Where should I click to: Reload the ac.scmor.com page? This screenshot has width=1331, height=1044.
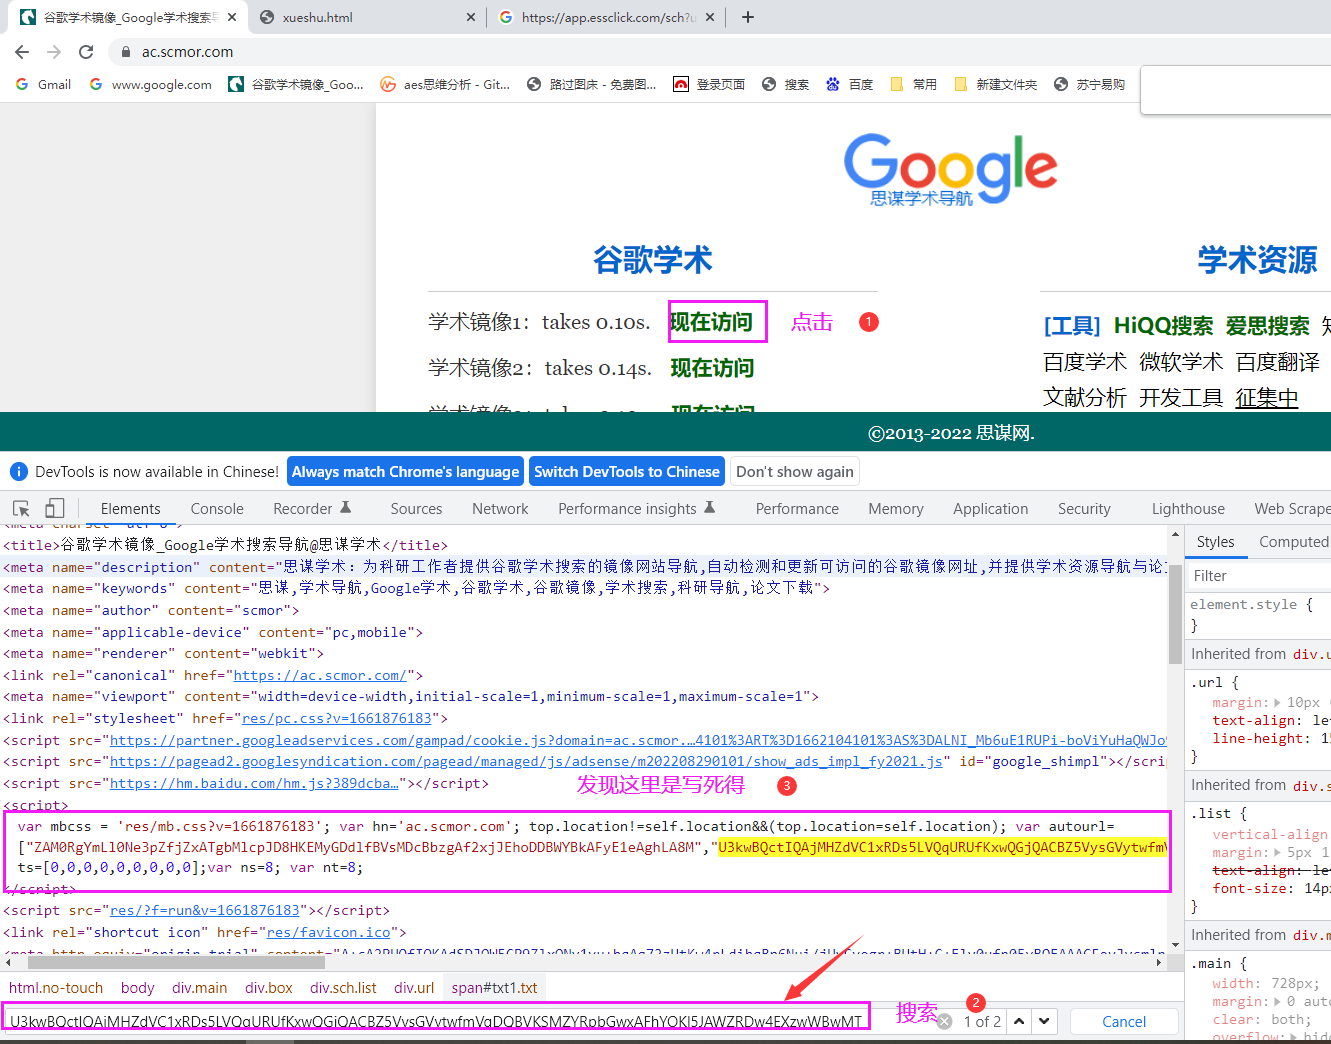tap(86, 52)
